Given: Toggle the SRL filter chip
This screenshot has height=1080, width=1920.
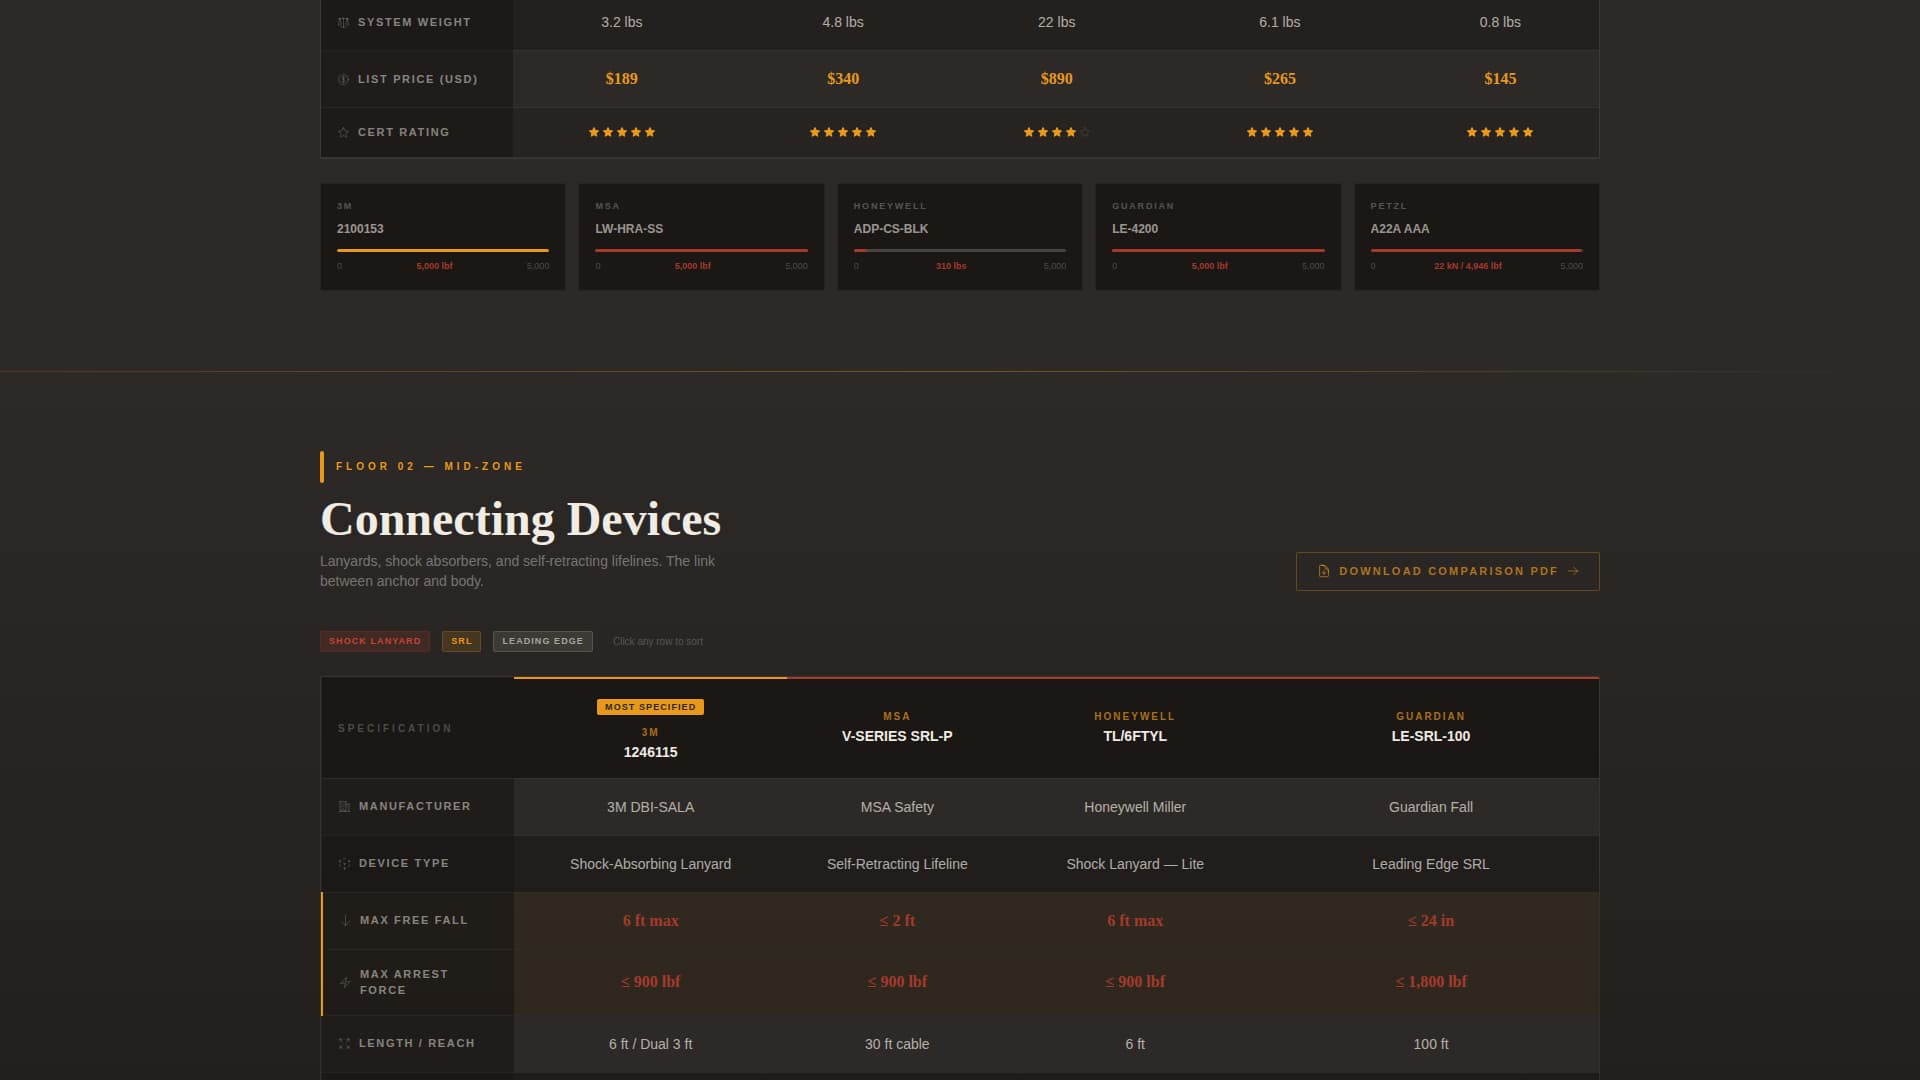Looking at the screenshot, I should [x=461, y=641].
